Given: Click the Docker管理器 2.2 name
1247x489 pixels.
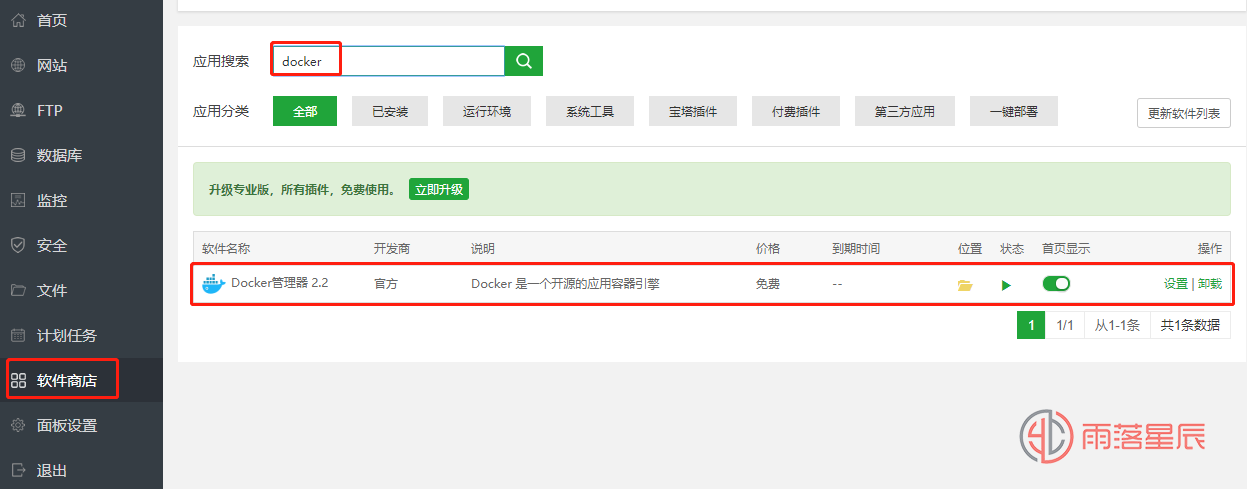Looking at the screenshot, I should 280,283.
